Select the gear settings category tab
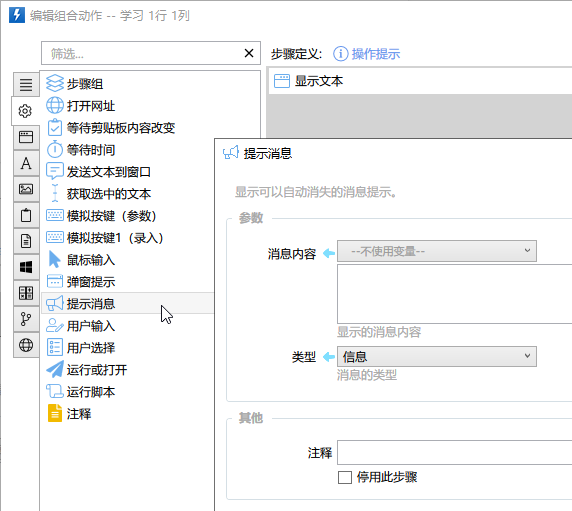572x511 pixels. click(26, 111)
